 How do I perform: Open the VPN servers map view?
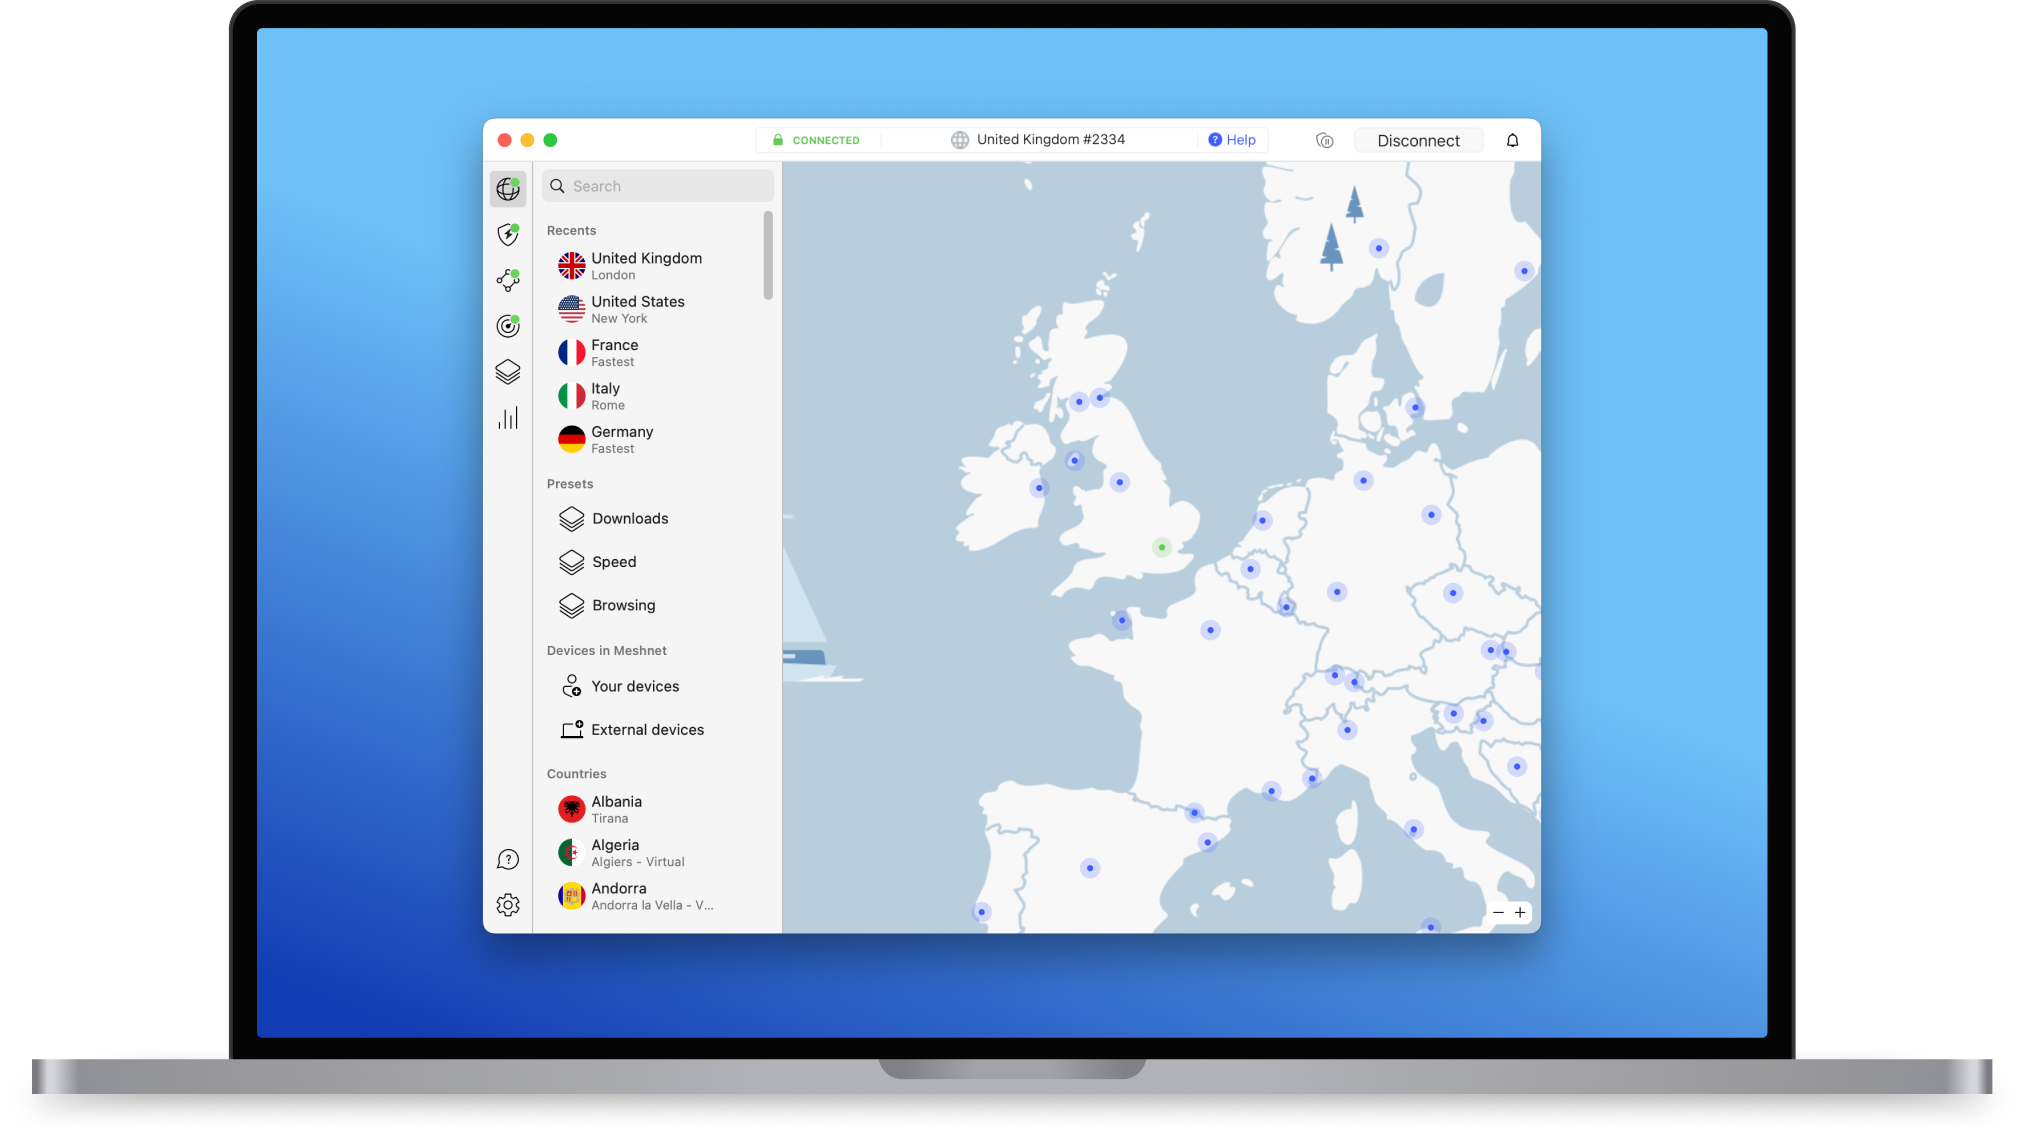[508, 188]
